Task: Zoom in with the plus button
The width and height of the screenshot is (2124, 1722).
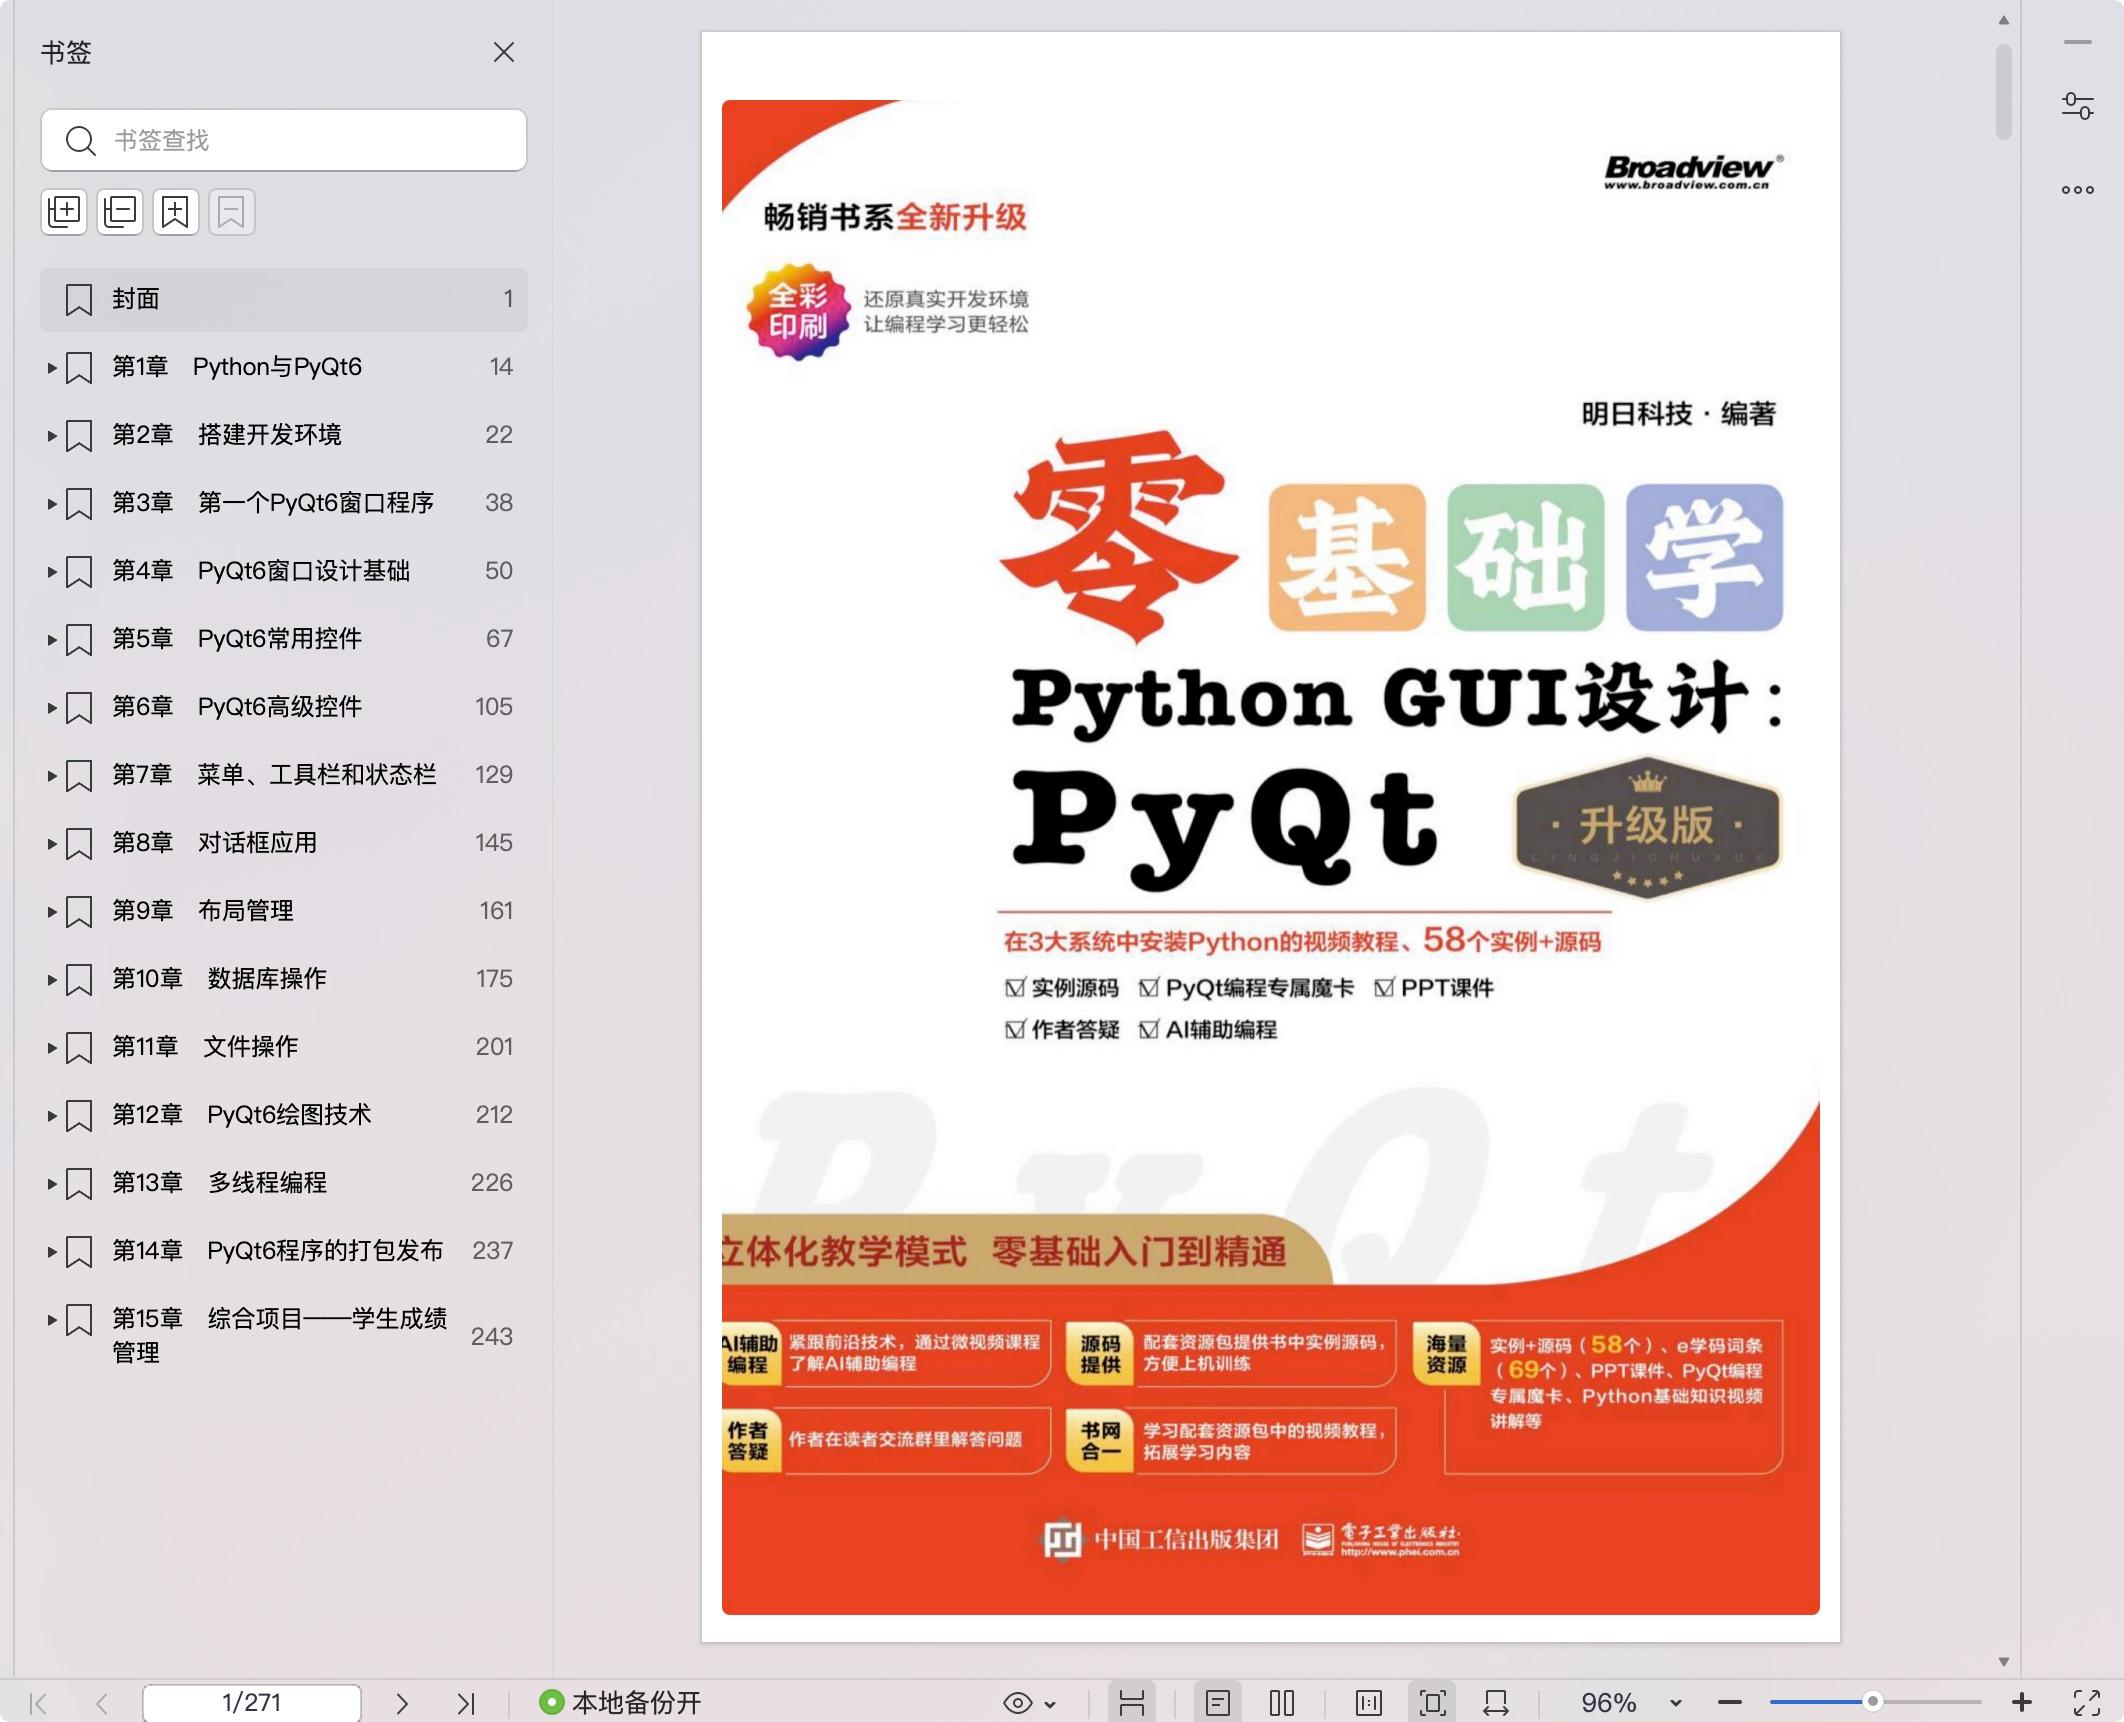Action: coord(2022,1702)
